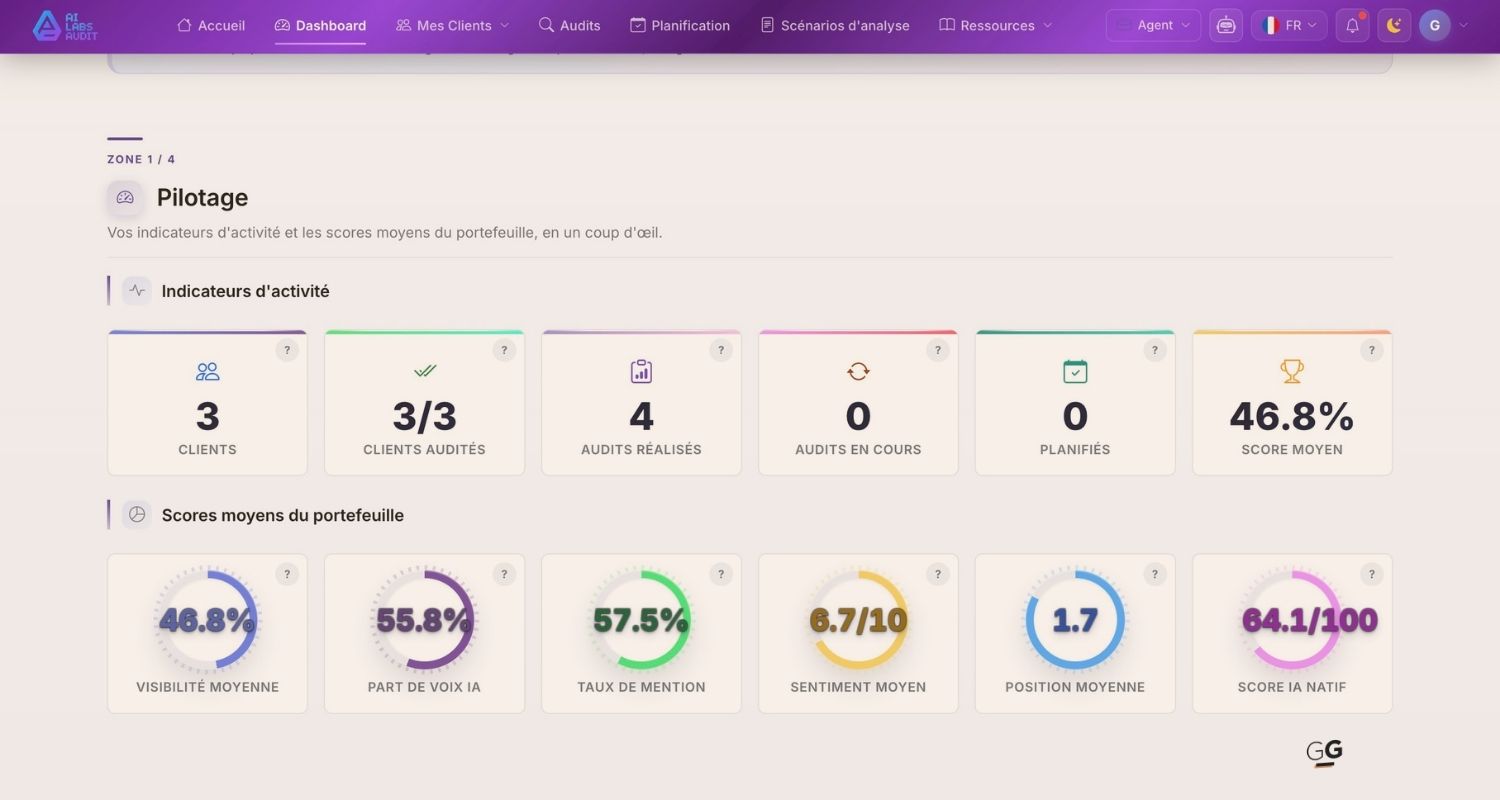Click the 57.5% Taux de mention gauge
The height and width of the screenshot is (800, 1500).
(641, 620)
